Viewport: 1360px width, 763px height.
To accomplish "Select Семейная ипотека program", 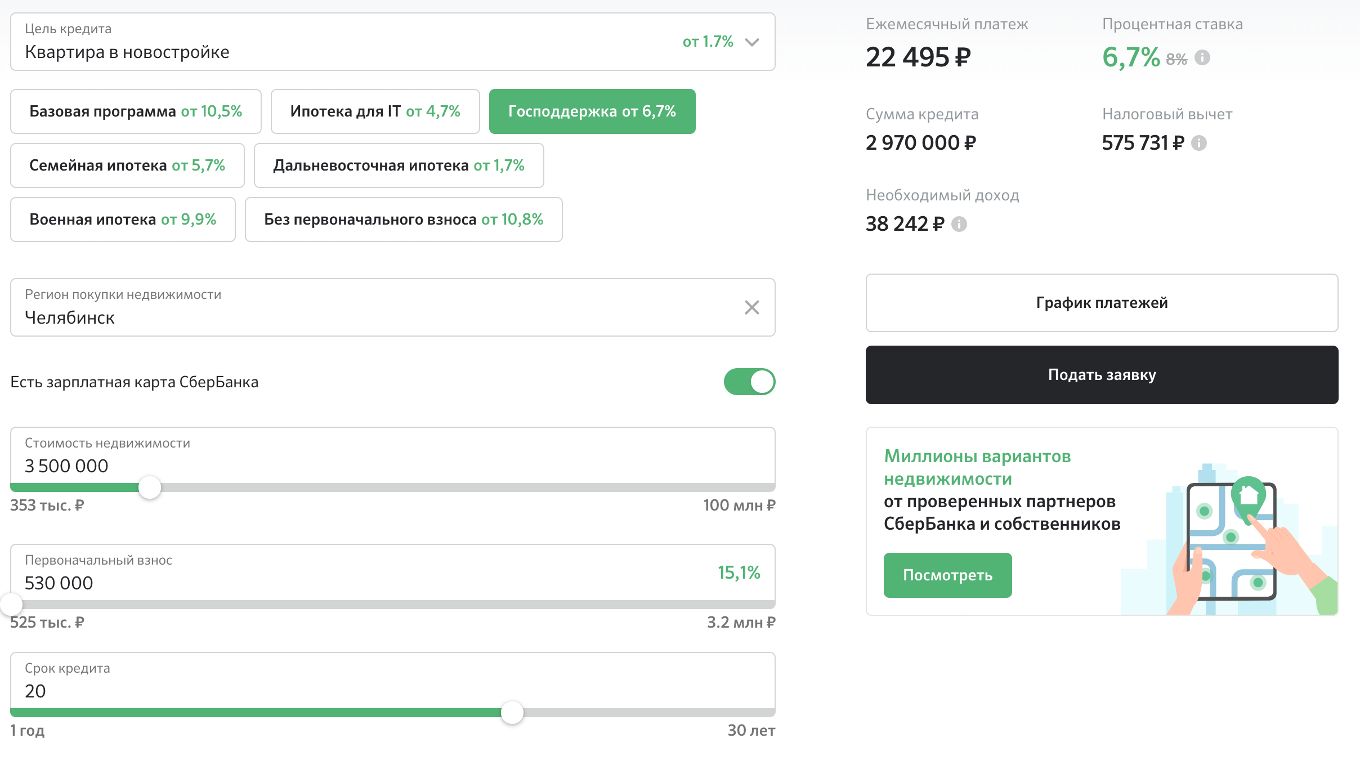I will pyautogui.click(x=127, y=166).
